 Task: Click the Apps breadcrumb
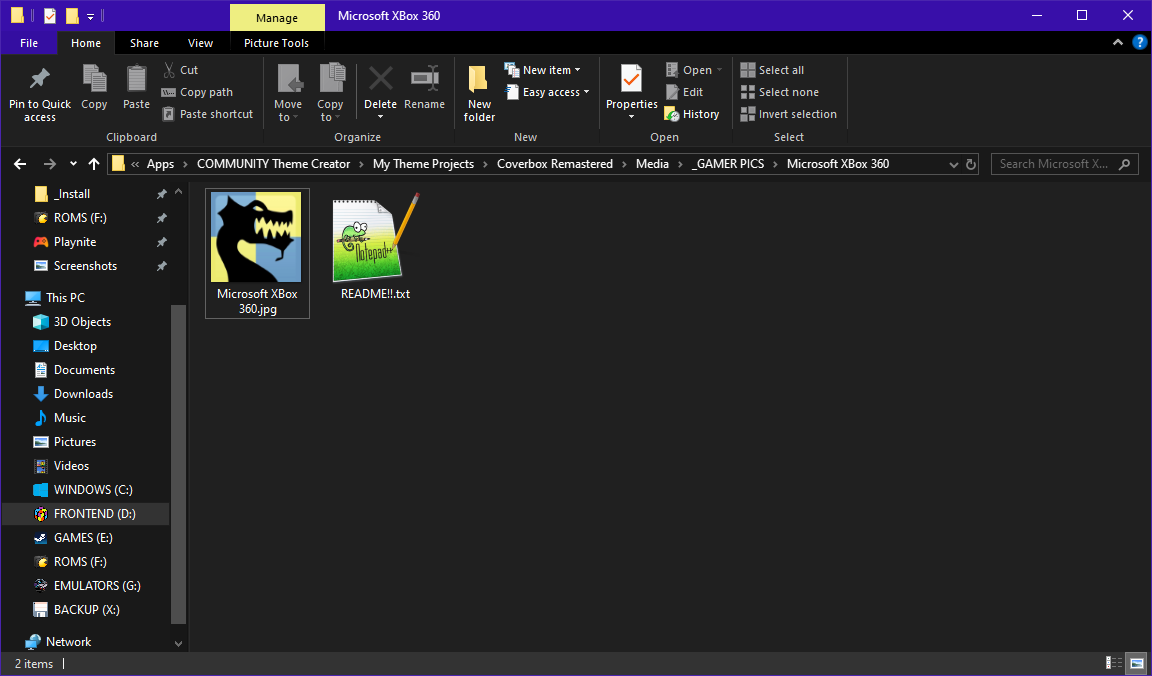pos(160,164)
